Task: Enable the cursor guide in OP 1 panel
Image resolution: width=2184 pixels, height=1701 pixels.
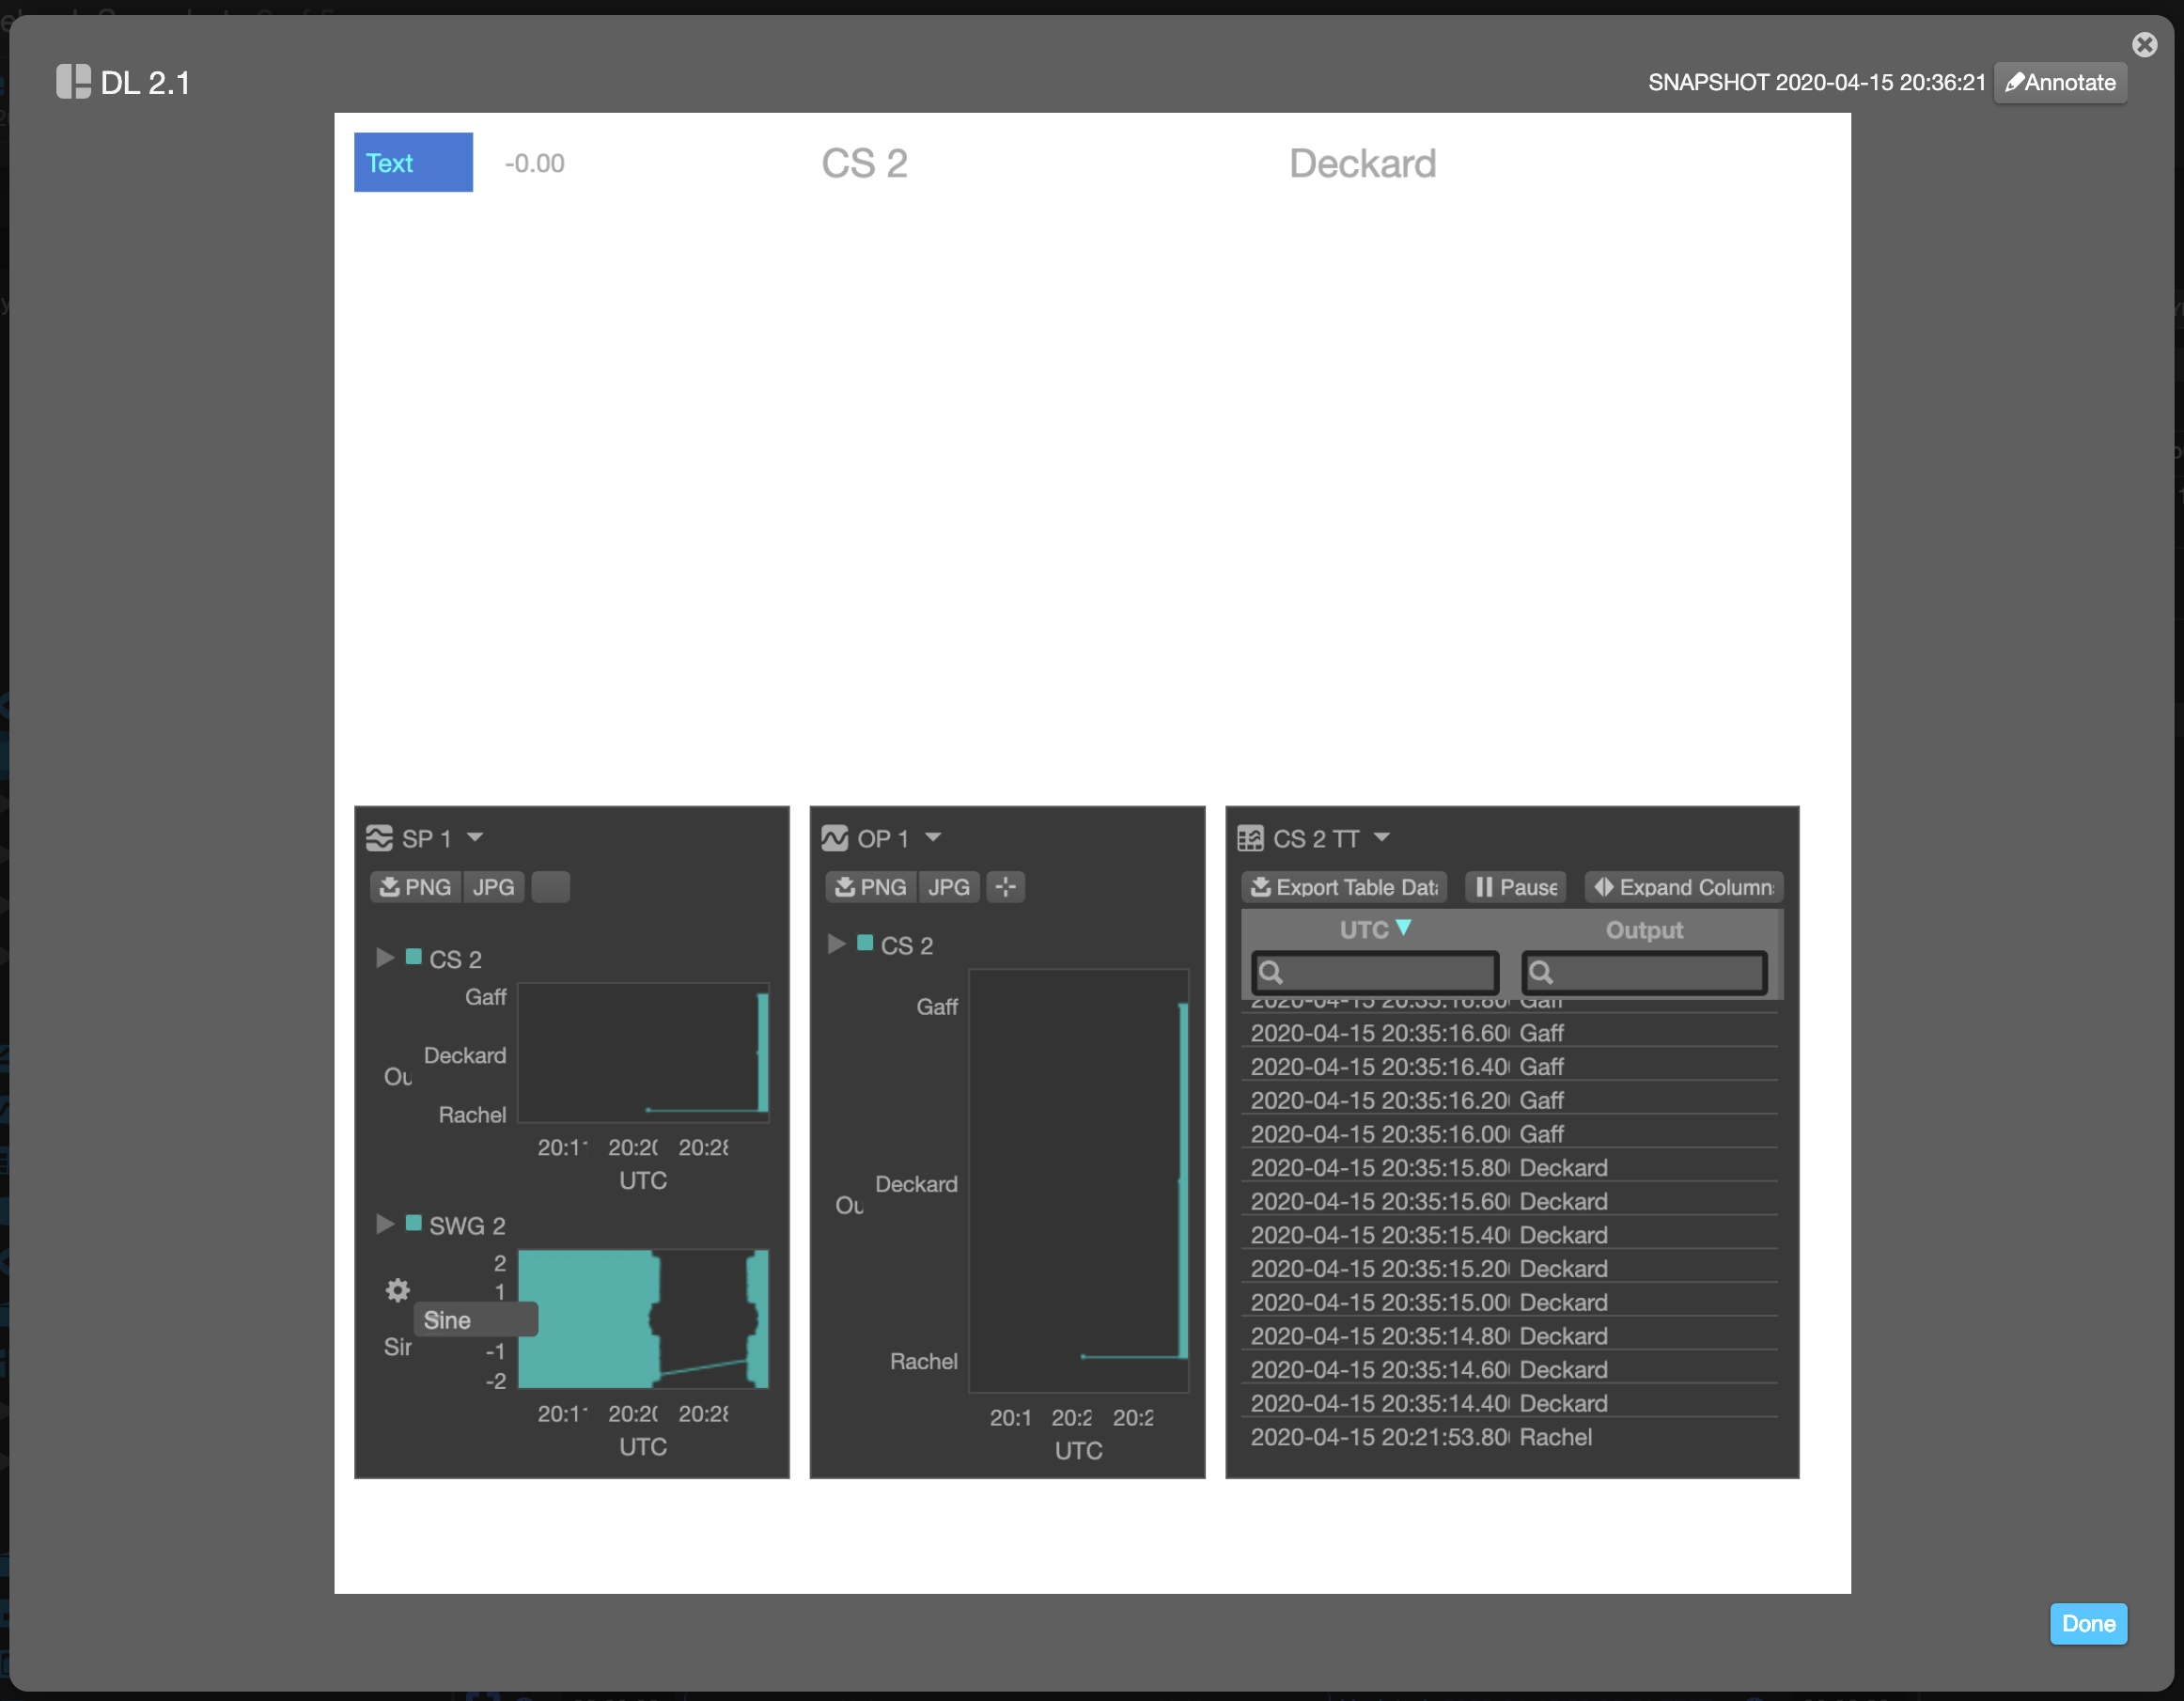Action: click(1005, 886)
